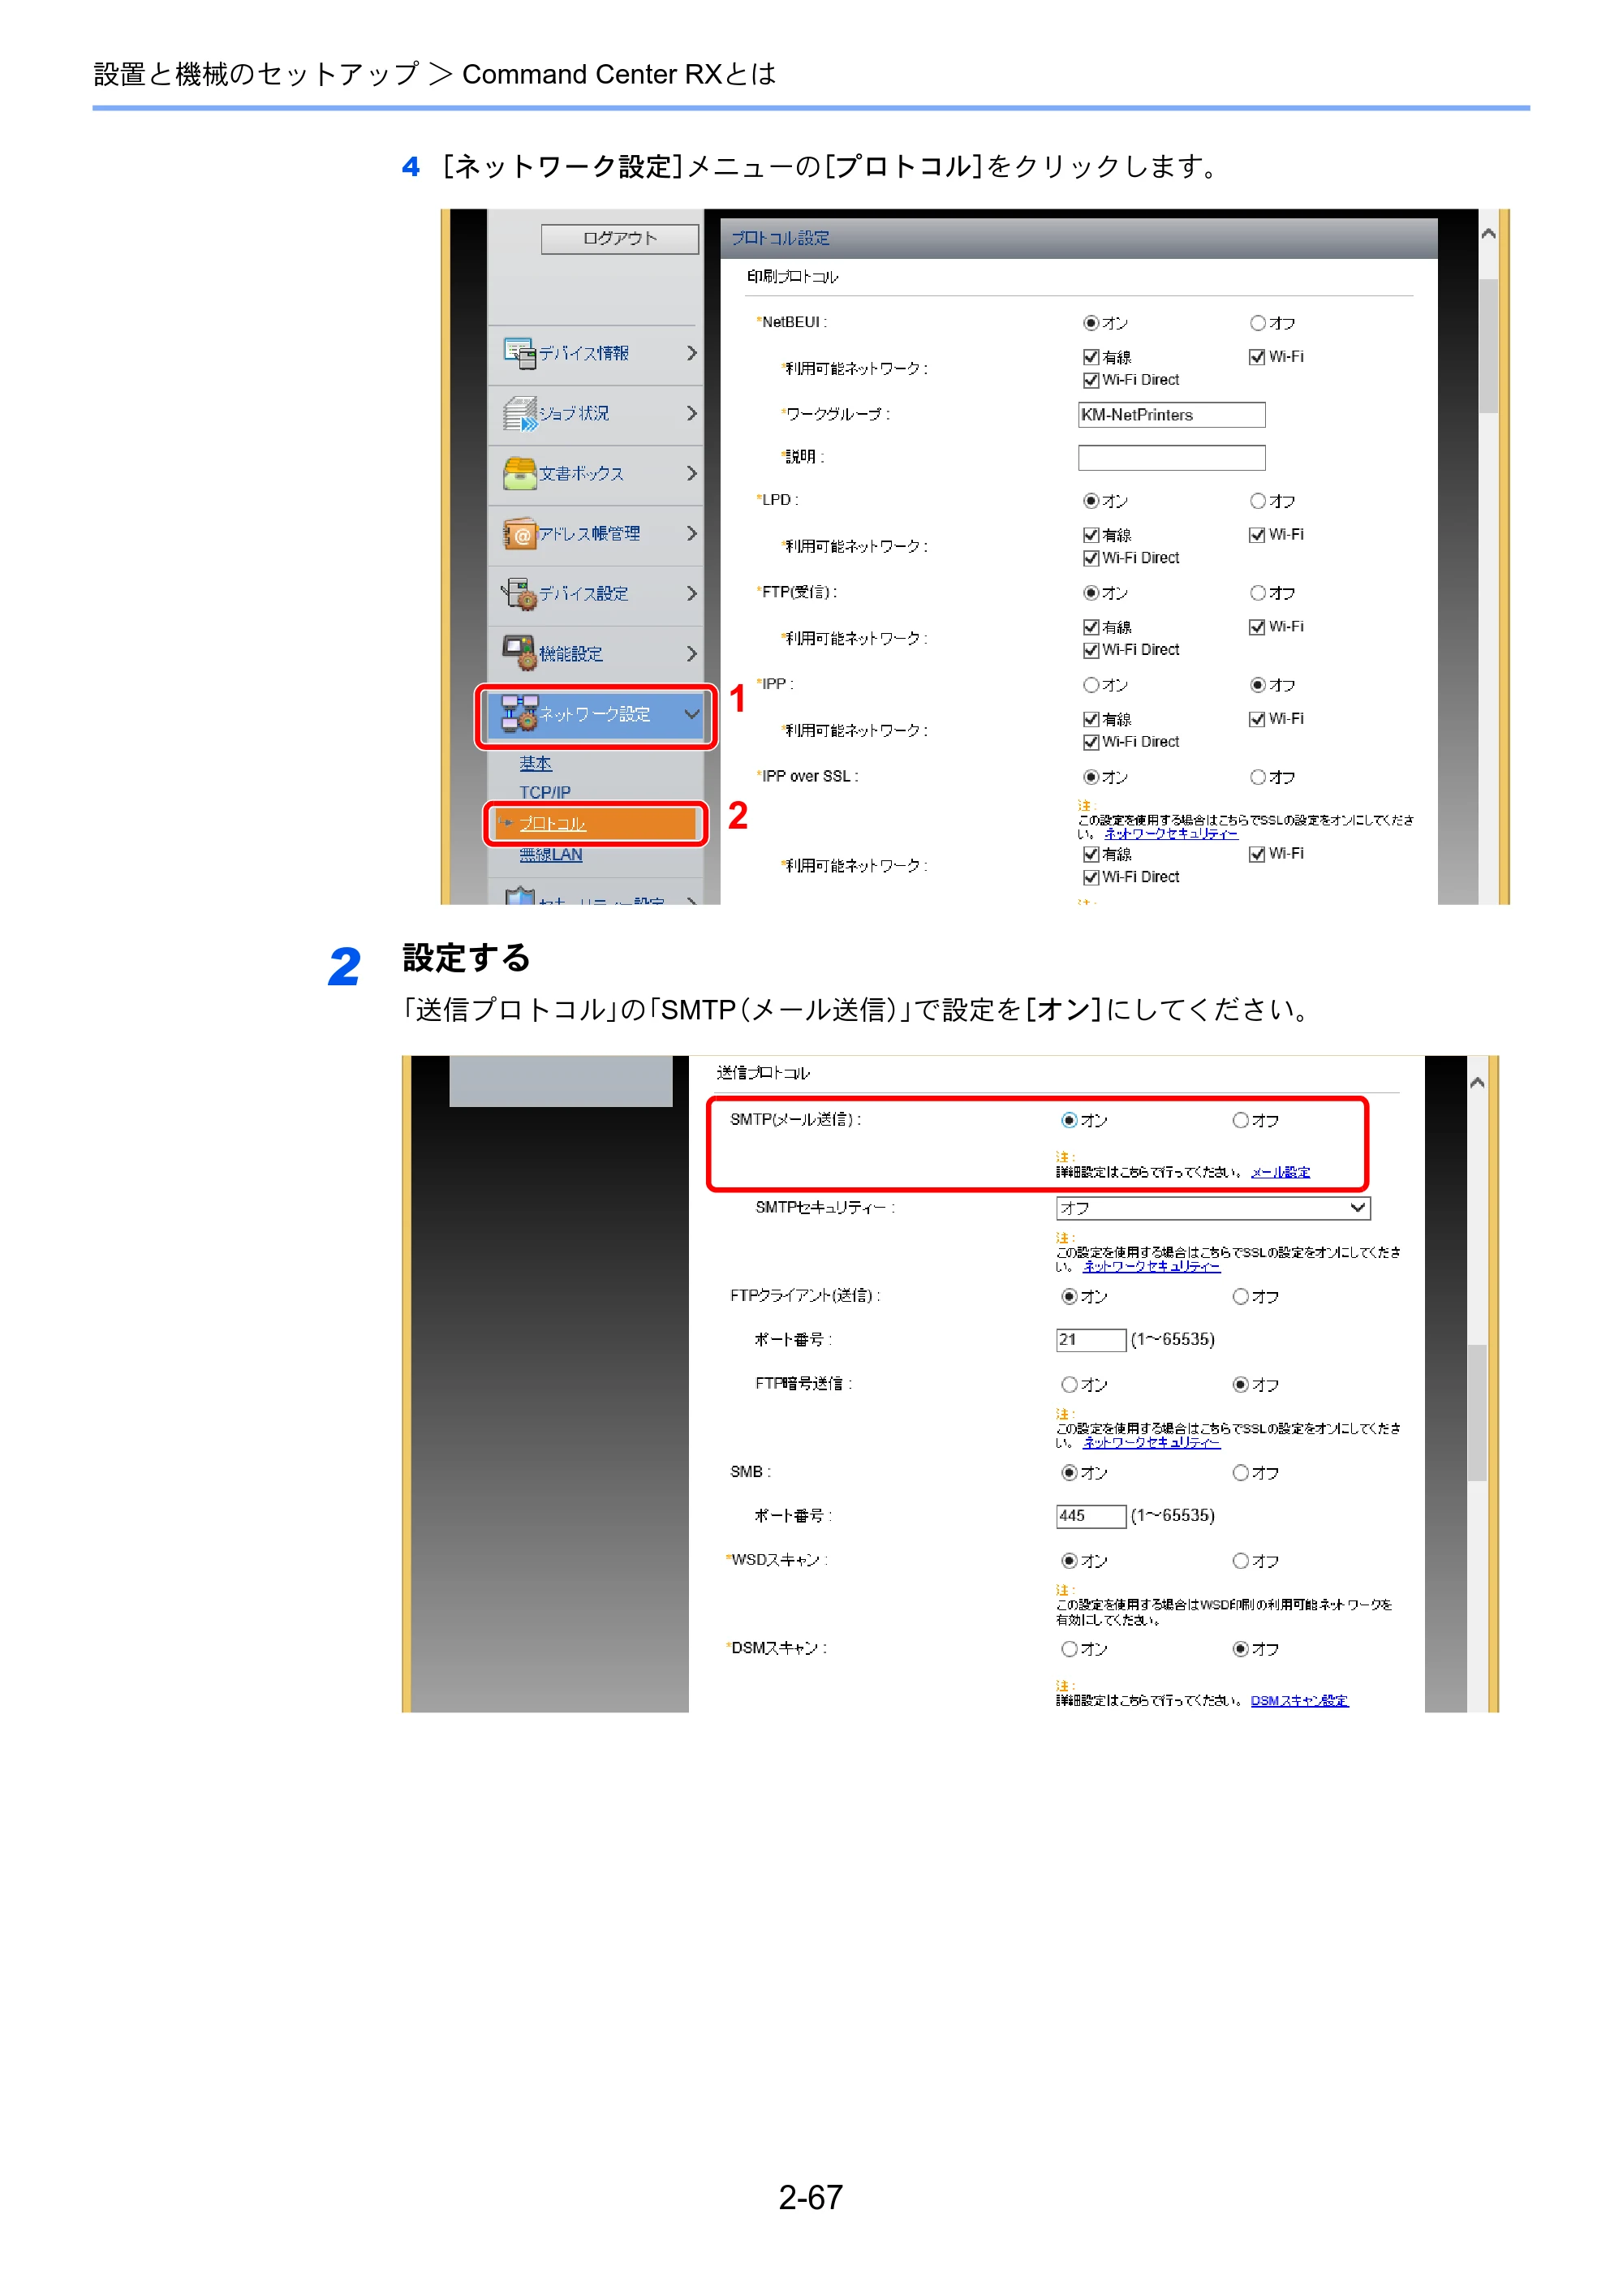Open the メール設定 link
Viewport: 1623px width, 2296px height.
point(1280,1172)
